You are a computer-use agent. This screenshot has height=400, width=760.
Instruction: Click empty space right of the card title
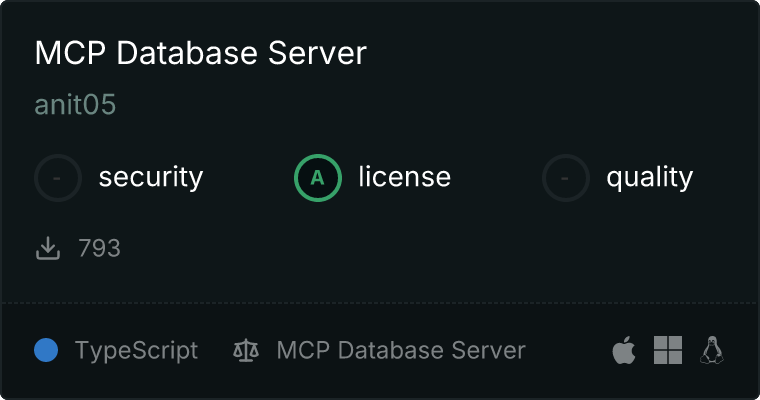tap(560, 54)
